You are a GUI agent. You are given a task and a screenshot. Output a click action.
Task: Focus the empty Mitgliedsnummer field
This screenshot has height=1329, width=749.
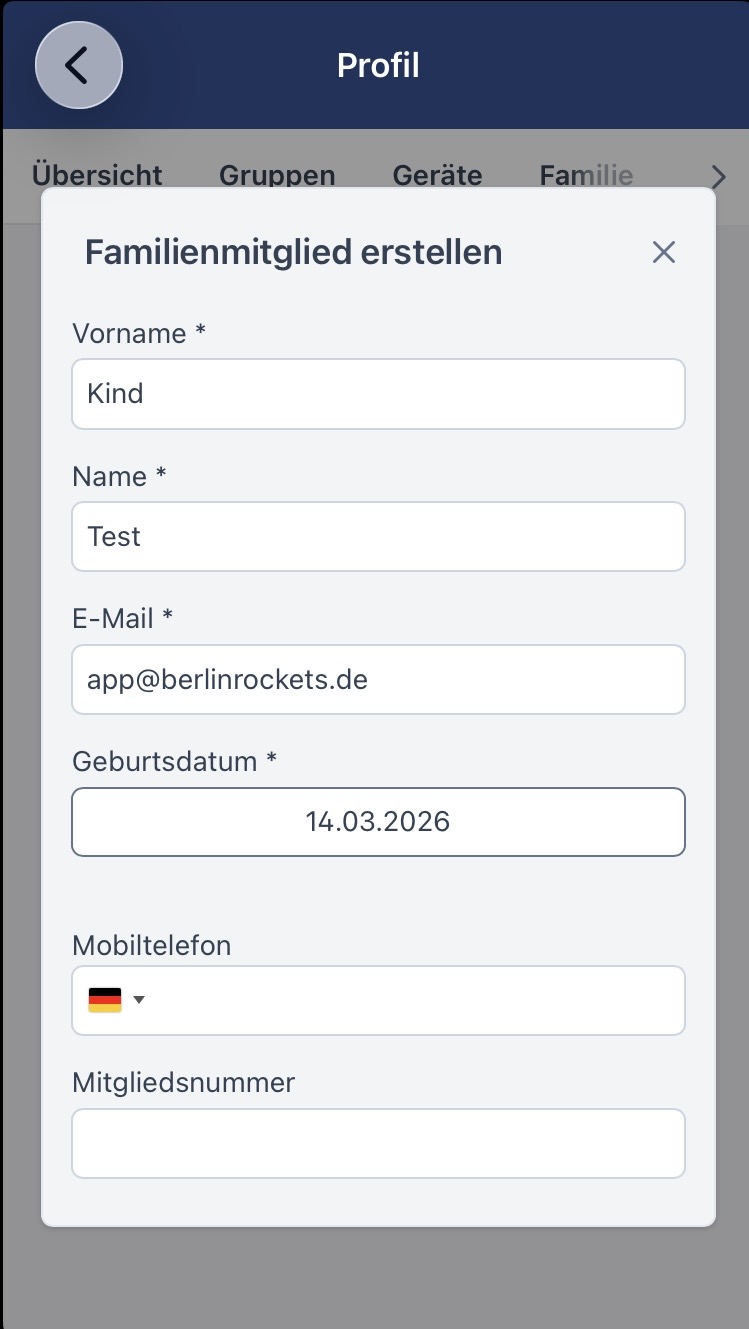(x=378, y=1143)
